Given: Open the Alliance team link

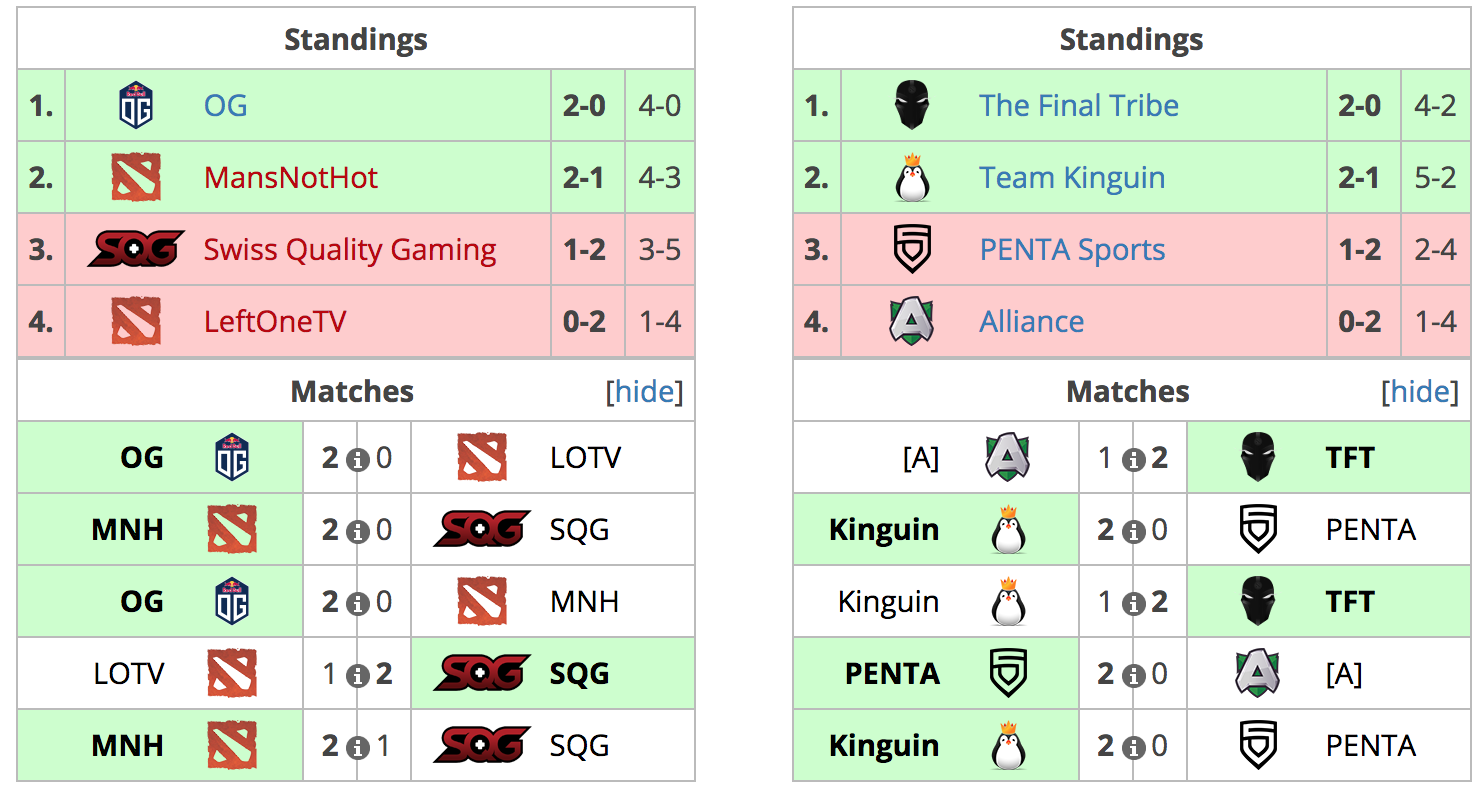Looking at the screenshot, I should tap(1032, 321).
